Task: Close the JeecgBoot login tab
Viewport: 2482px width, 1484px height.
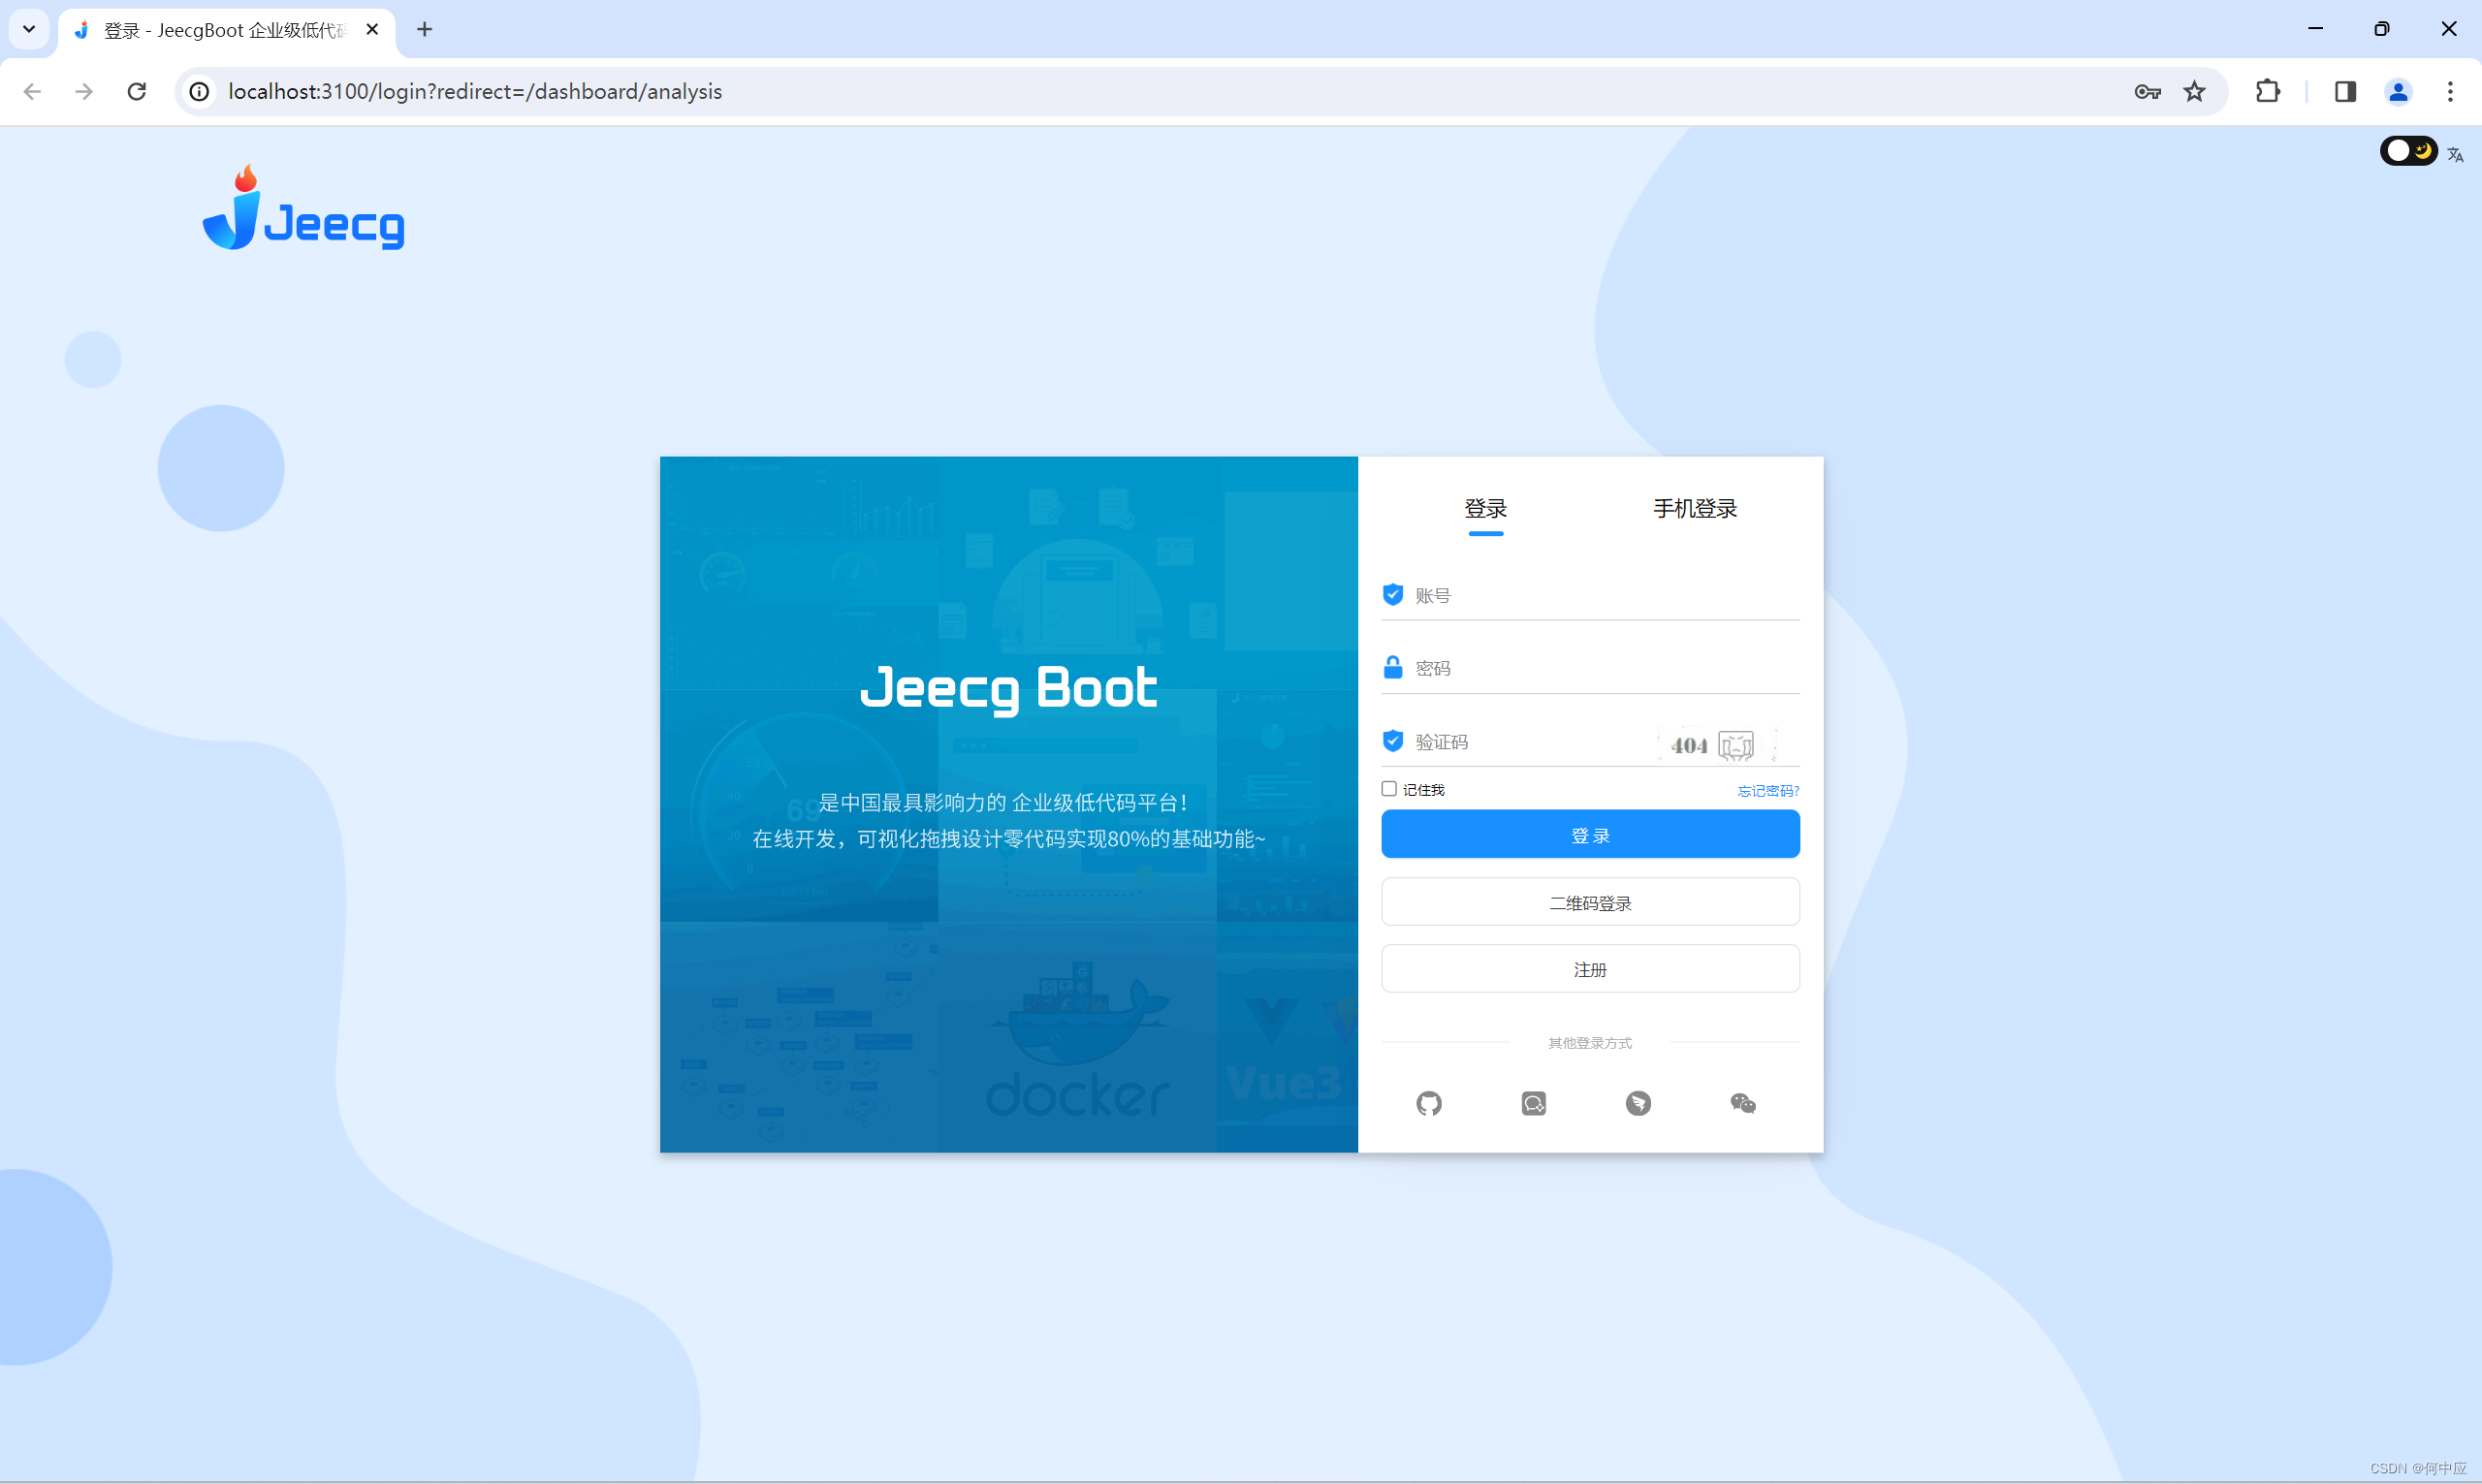Action: [372, 29]
